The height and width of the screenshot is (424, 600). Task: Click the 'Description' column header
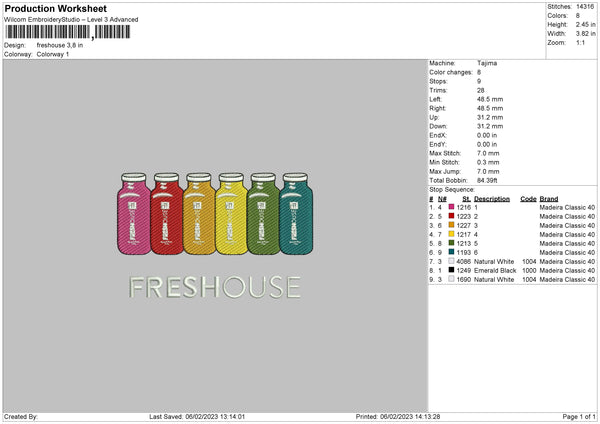[x=492, y=199]
